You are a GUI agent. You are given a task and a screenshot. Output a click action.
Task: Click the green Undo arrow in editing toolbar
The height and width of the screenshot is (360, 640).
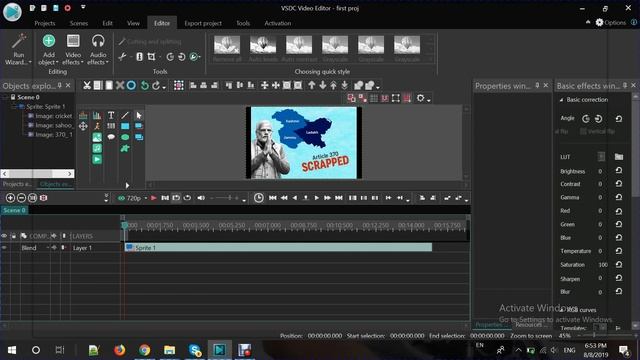144,85
